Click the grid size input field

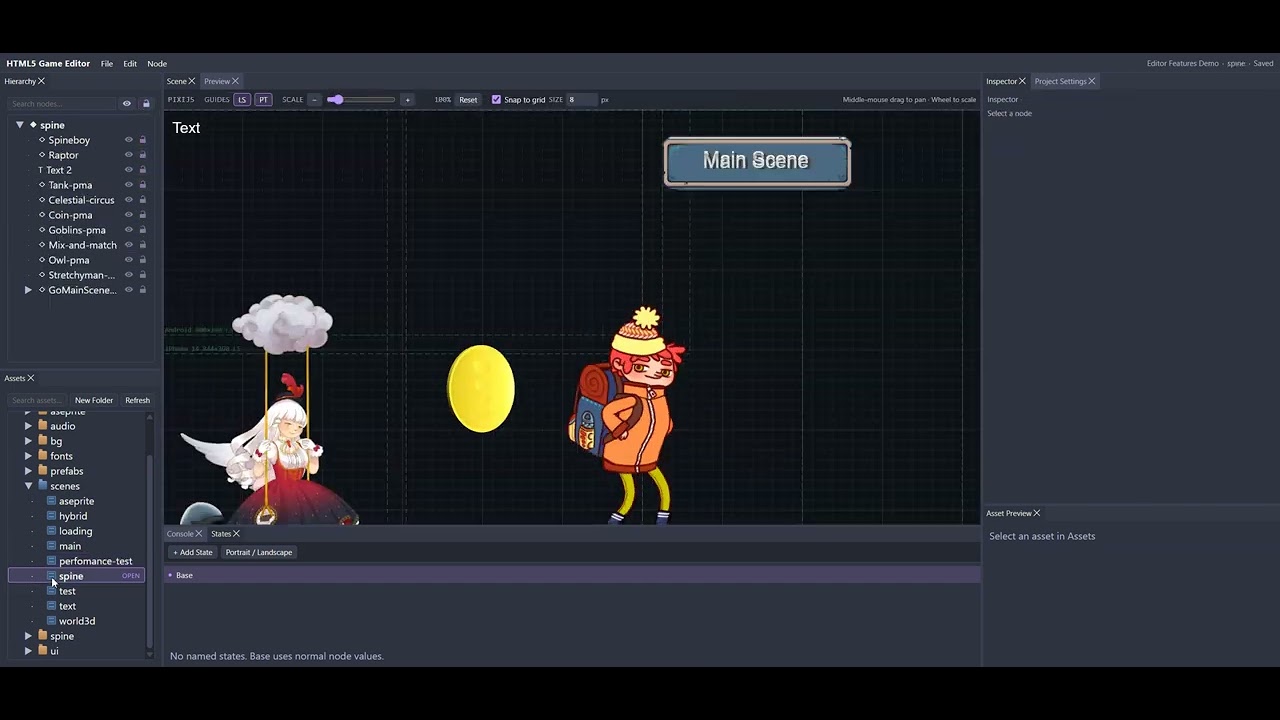click(581, 100)
